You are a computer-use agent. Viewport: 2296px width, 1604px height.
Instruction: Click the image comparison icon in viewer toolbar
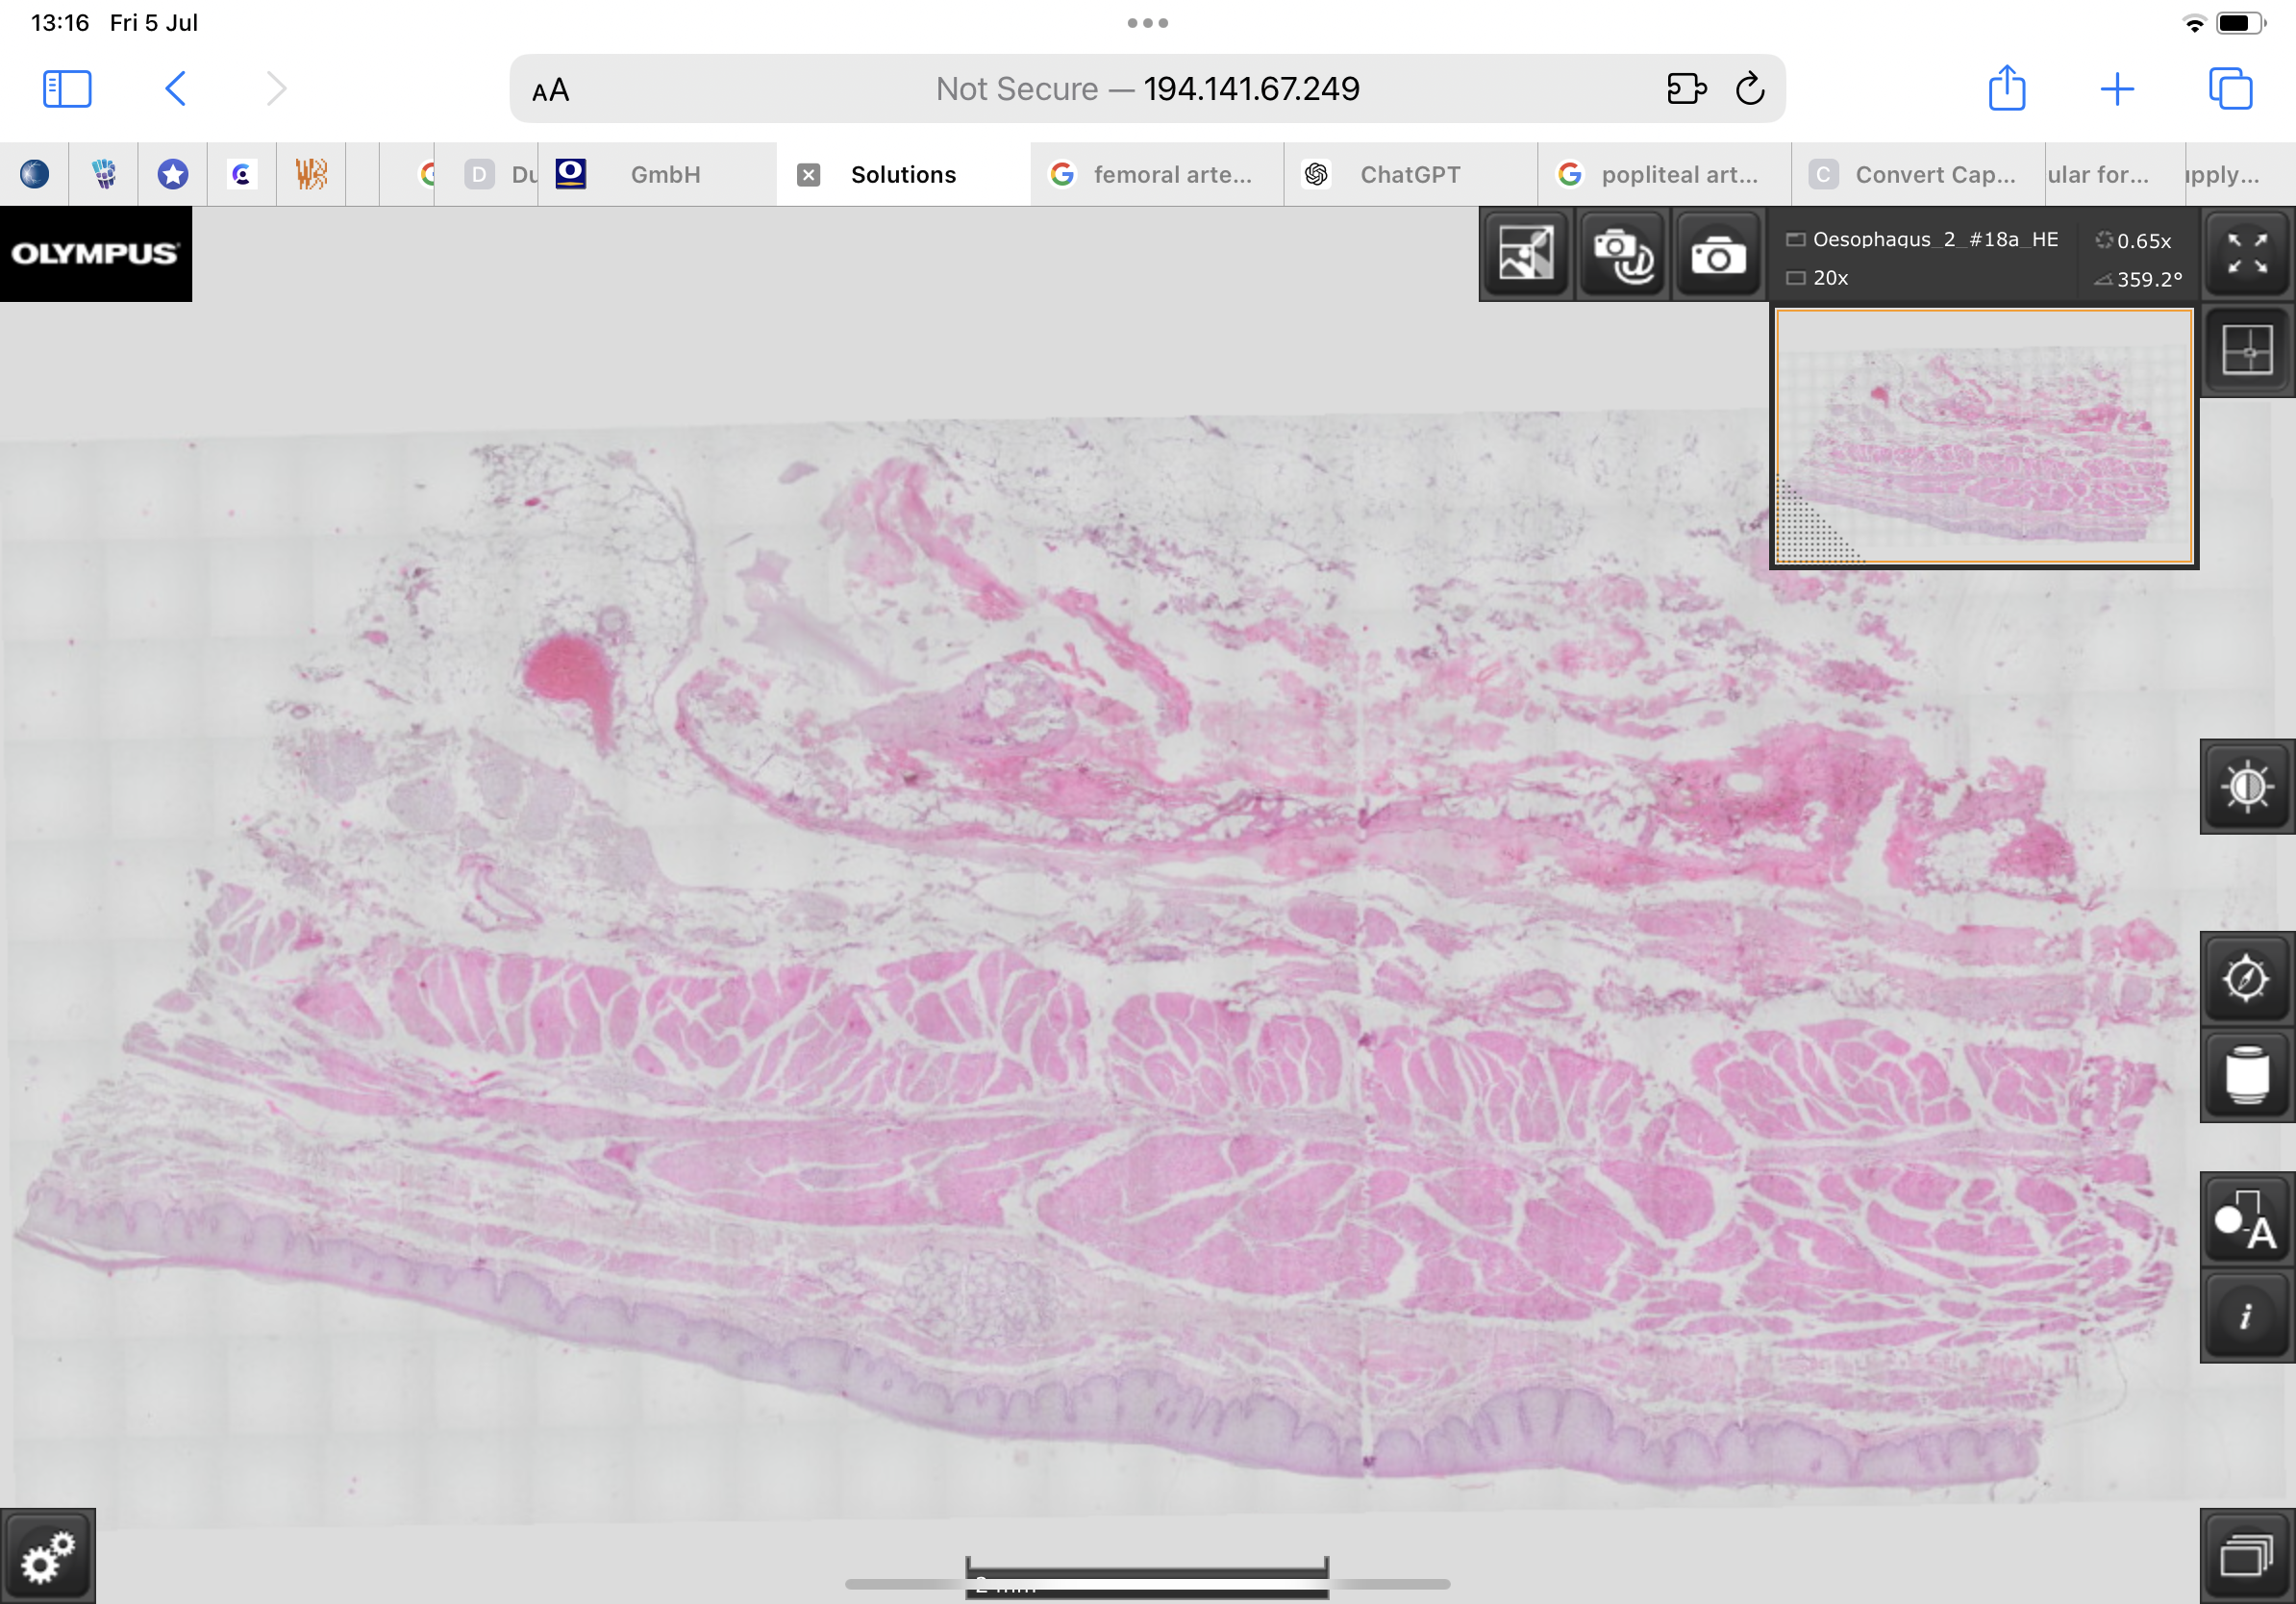1525,253
